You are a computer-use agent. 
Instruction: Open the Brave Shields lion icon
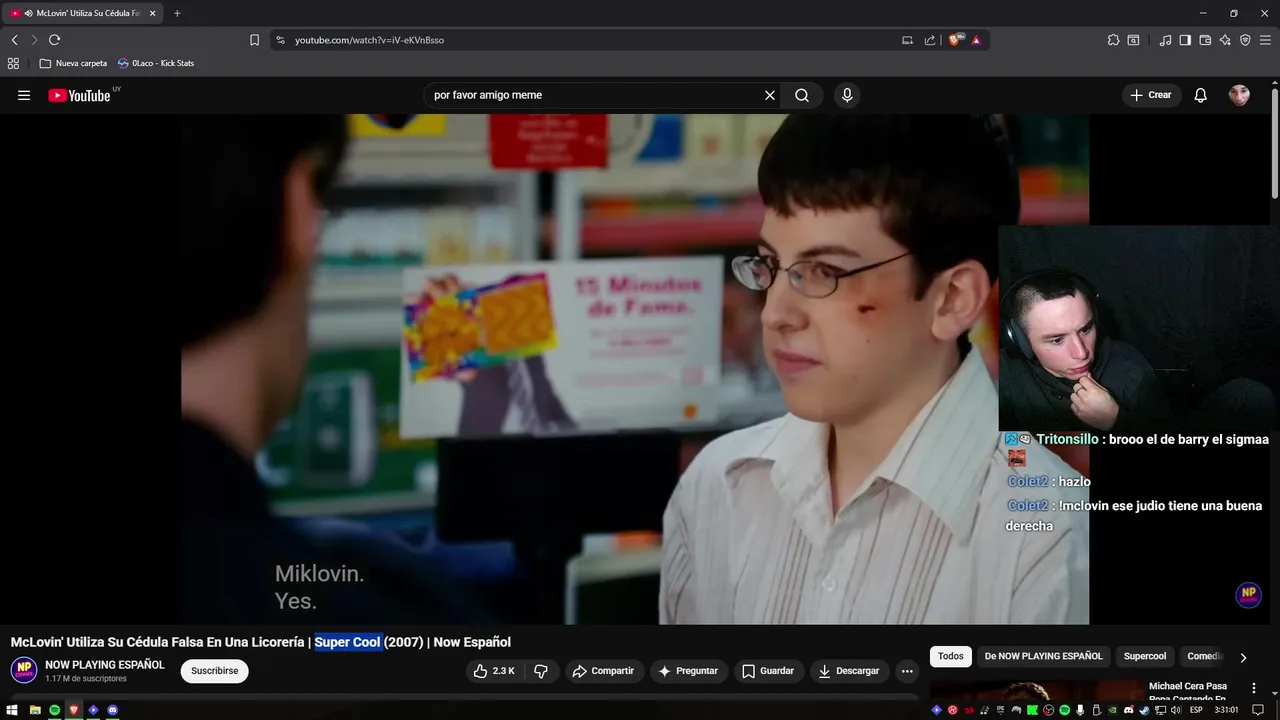955,40
